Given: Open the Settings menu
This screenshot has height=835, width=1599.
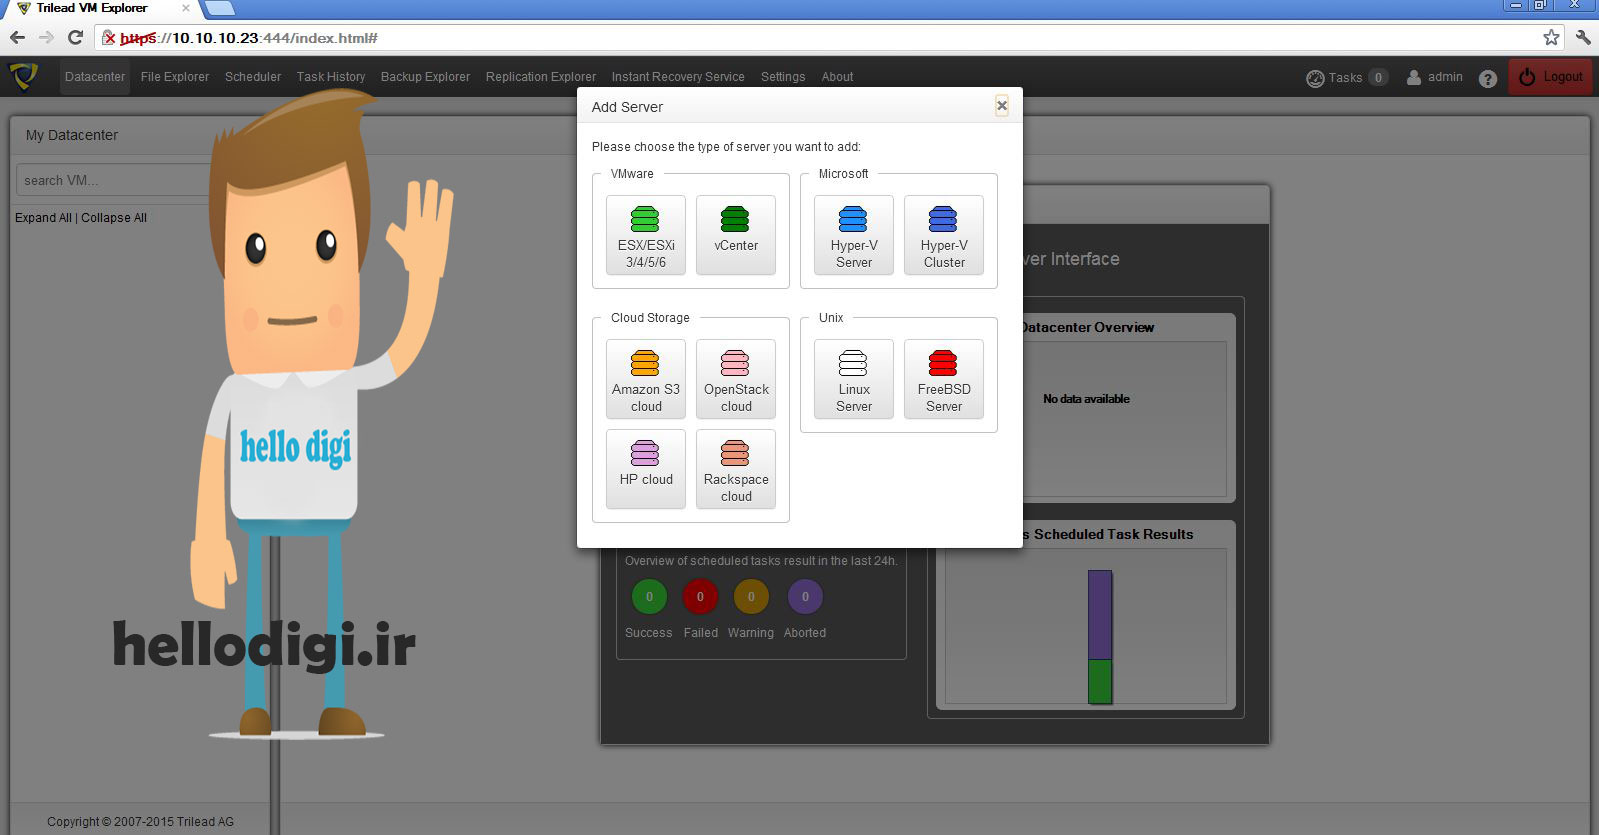Looking at the screenshot, I should pyautogui.click(x=783, y=77).
